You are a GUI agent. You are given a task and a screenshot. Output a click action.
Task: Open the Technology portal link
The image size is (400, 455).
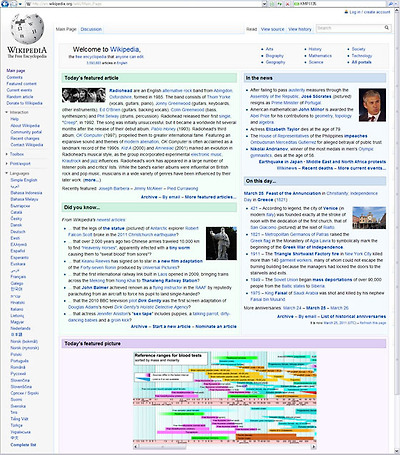[362, 56]
